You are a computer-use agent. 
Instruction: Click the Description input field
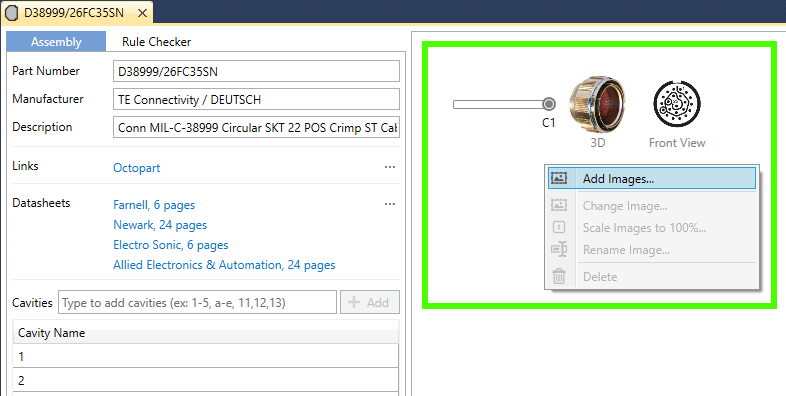(x=256, y=127)
